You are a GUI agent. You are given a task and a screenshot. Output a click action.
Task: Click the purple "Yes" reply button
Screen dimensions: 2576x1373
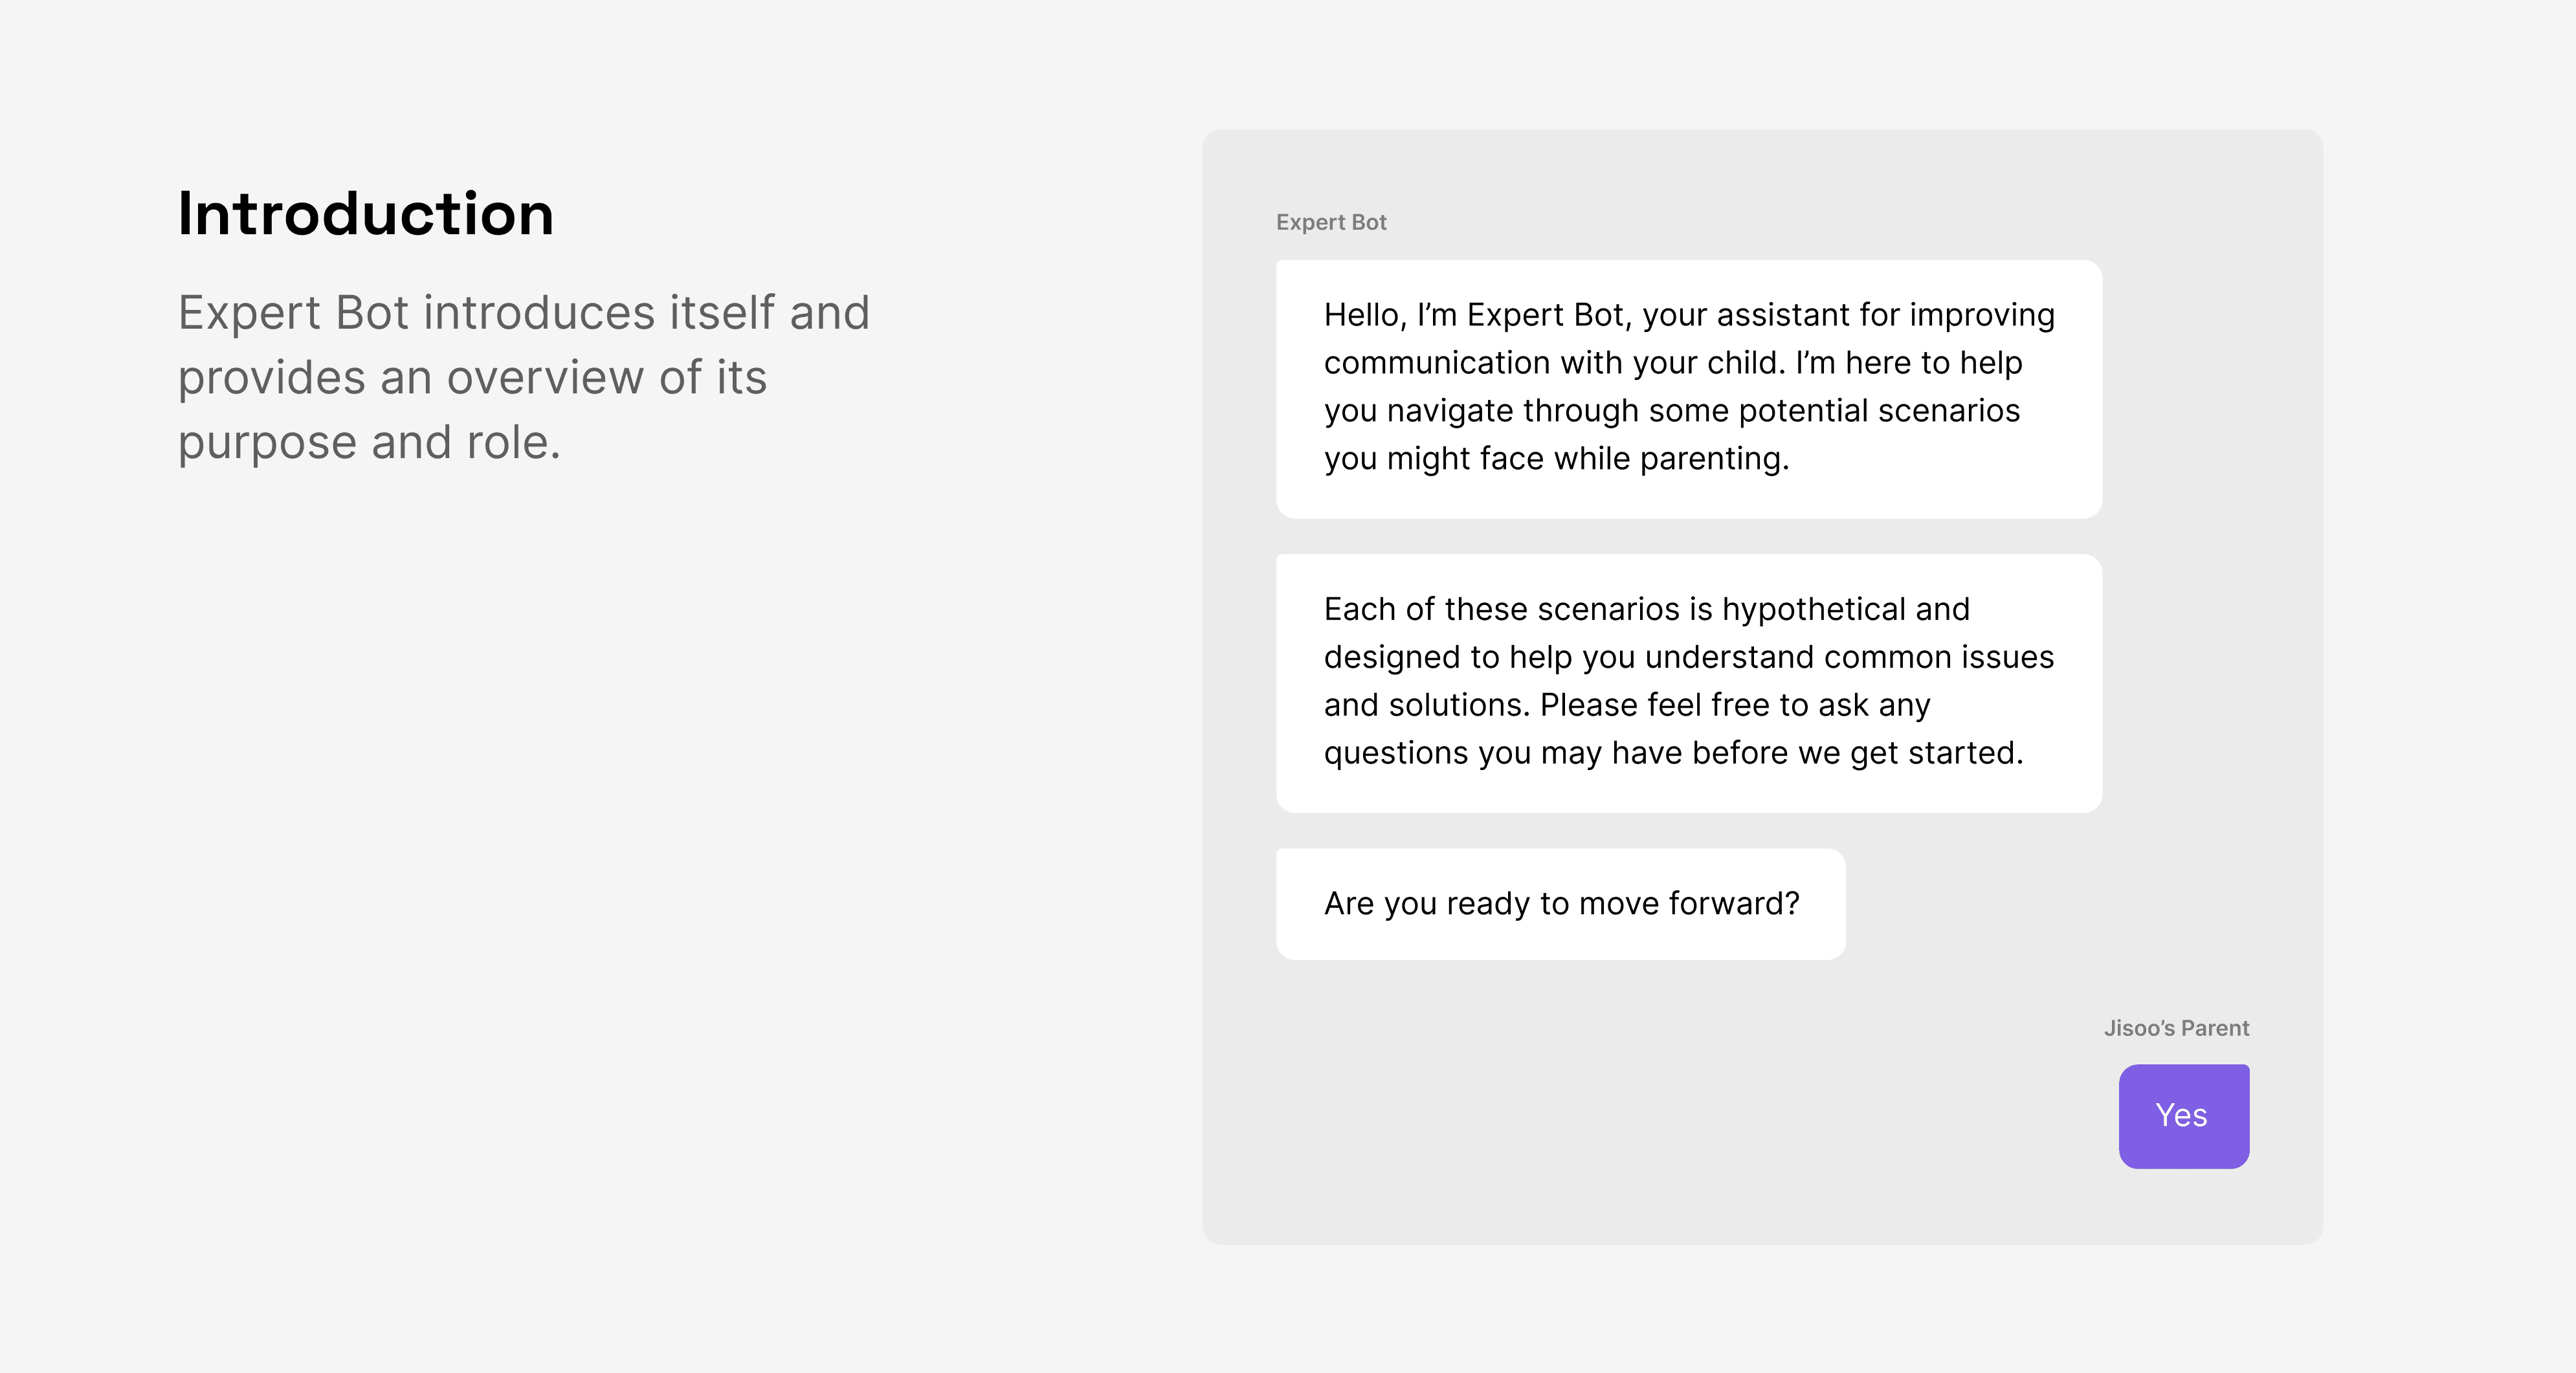point(2183,1116)
